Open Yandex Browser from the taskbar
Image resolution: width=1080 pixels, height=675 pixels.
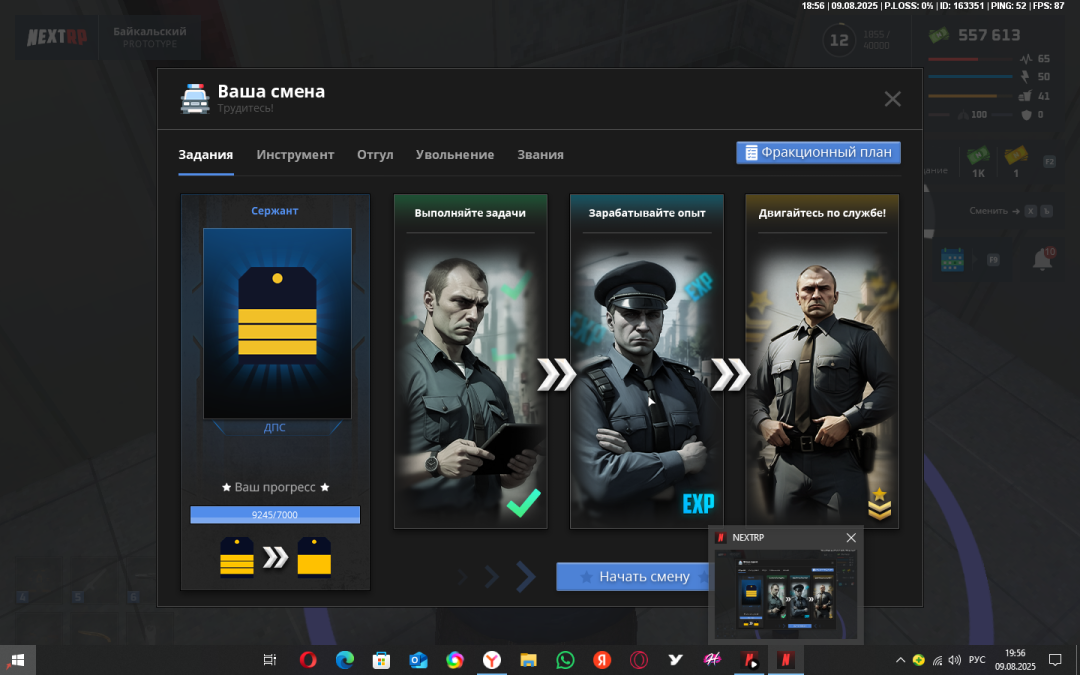point(491,660)
